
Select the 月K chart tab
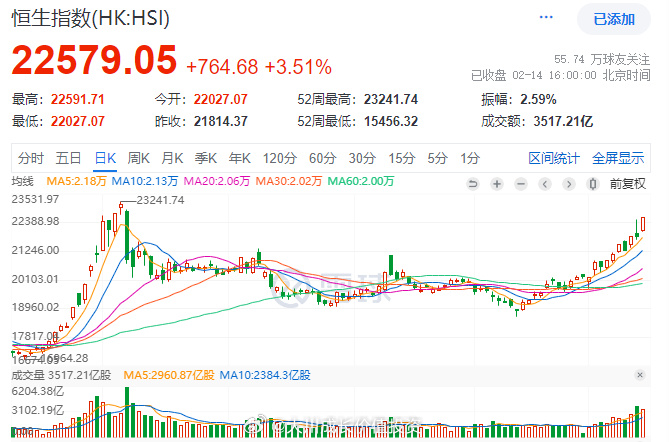tap(172, 158)
